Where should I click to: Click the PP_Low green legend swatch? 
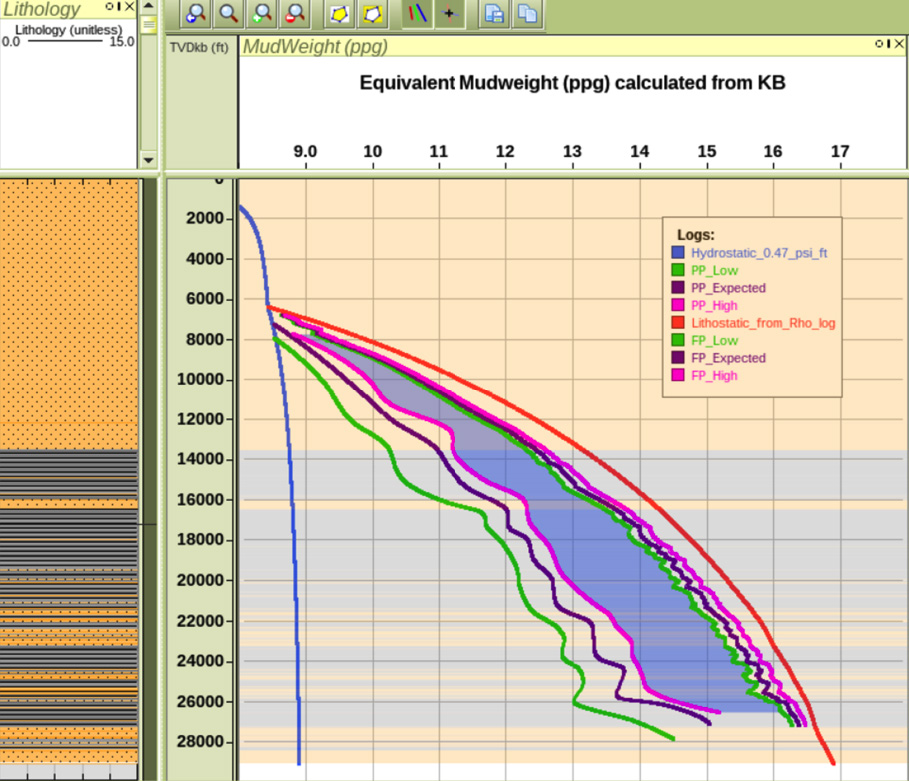tap(678, 270)
